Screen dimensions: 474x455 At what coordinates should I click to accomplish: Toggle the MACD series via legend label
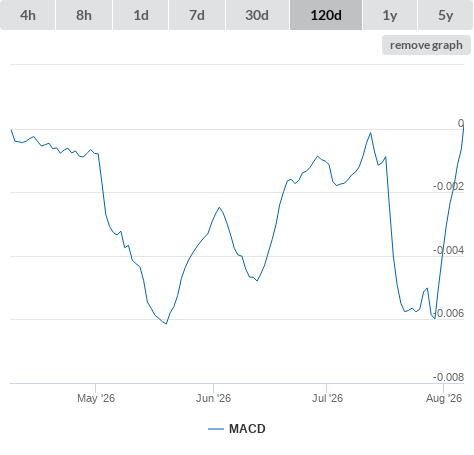point(247,429)
